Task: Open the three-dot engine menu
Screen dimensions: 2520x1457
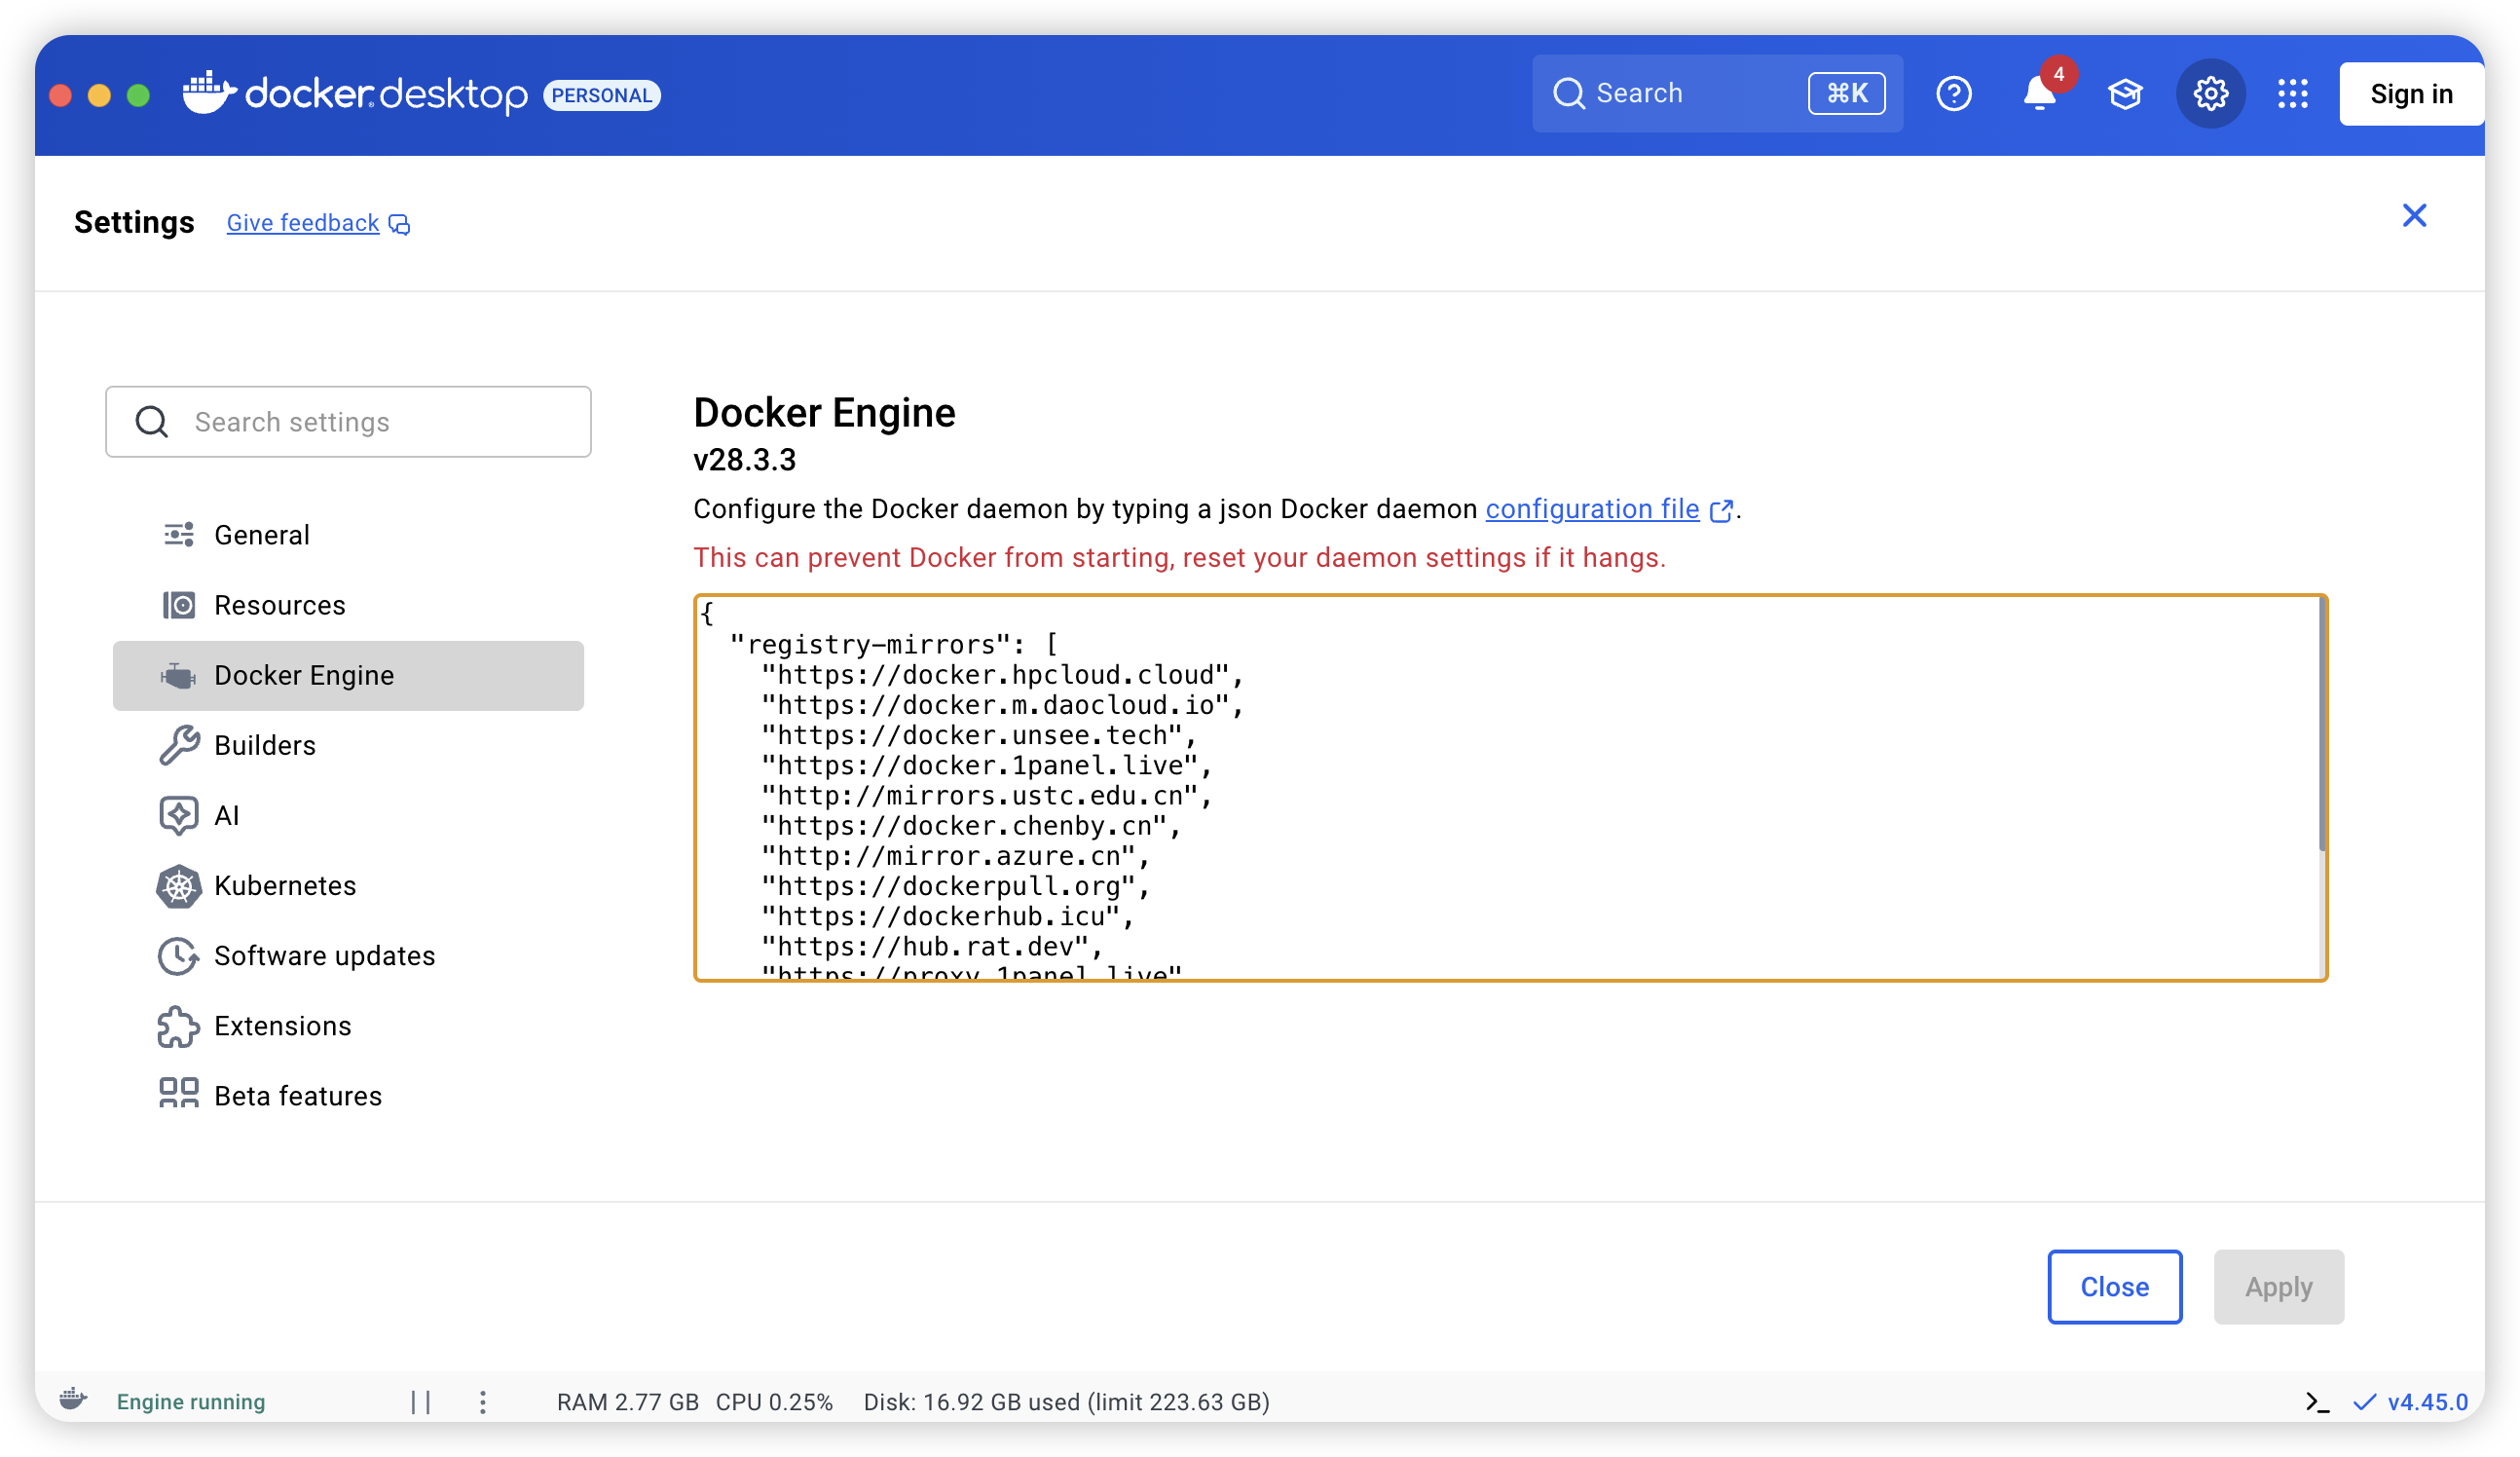Action: point(483,1402)
